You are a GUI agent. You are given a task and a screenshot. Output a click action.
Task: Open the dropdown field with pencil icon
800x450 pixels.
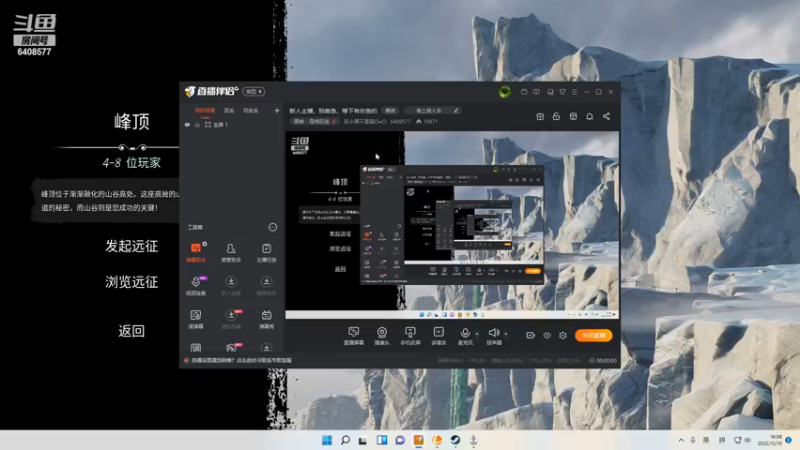[433, 110]
